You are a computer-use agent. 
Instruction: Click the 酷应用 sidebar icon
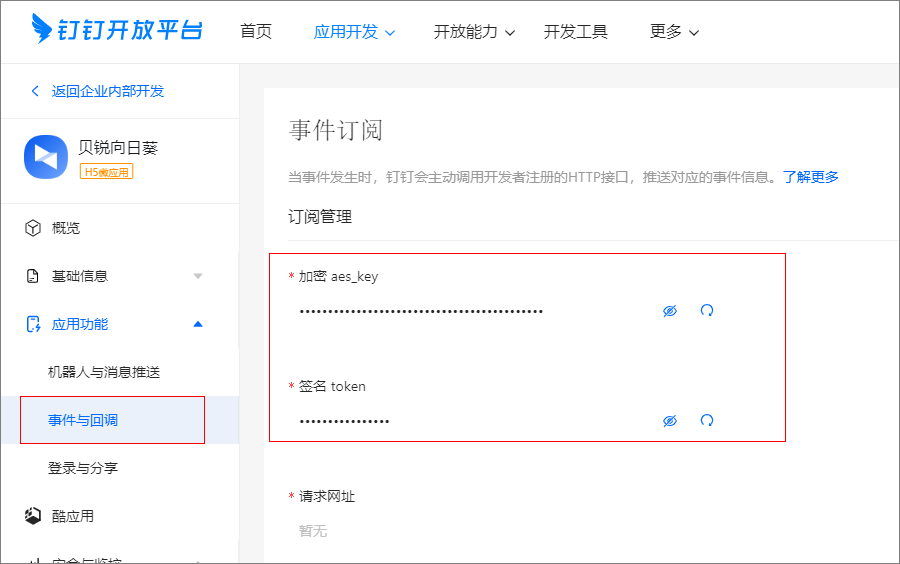pyautogui.click(x=33, y=516)
